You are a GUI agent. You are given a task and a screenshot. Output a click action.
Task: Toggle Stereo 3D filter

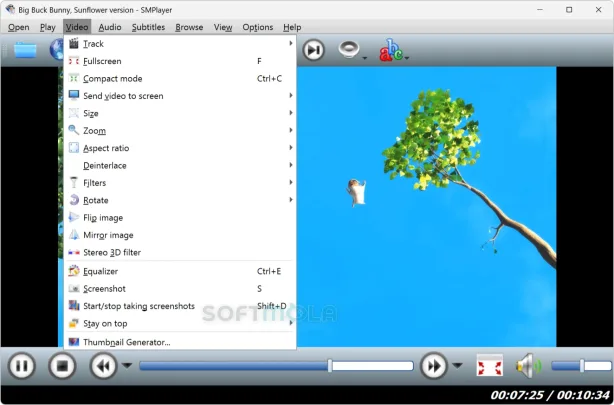coord(180,252)
